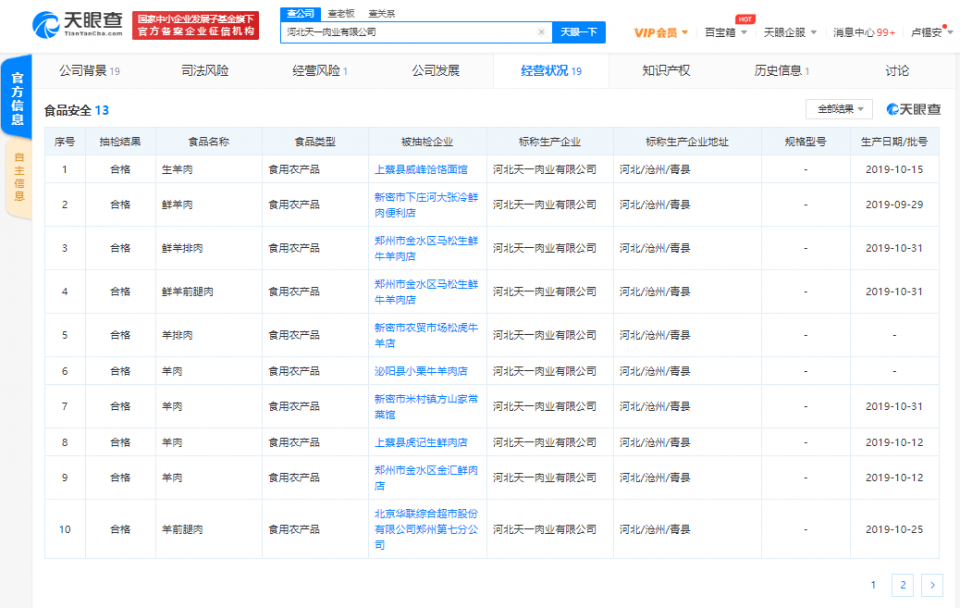This screenshot has height=608, width=960.
Task: Open 郑州市金水区马松生鲜牛羊肉店 link in row 4
Action: (426, 292)
